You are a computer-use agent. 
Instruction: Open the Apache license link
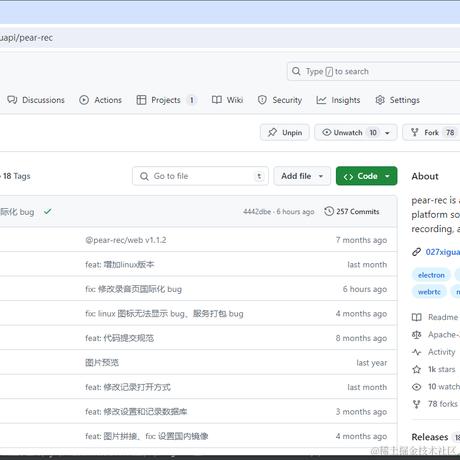pos(444,334)
